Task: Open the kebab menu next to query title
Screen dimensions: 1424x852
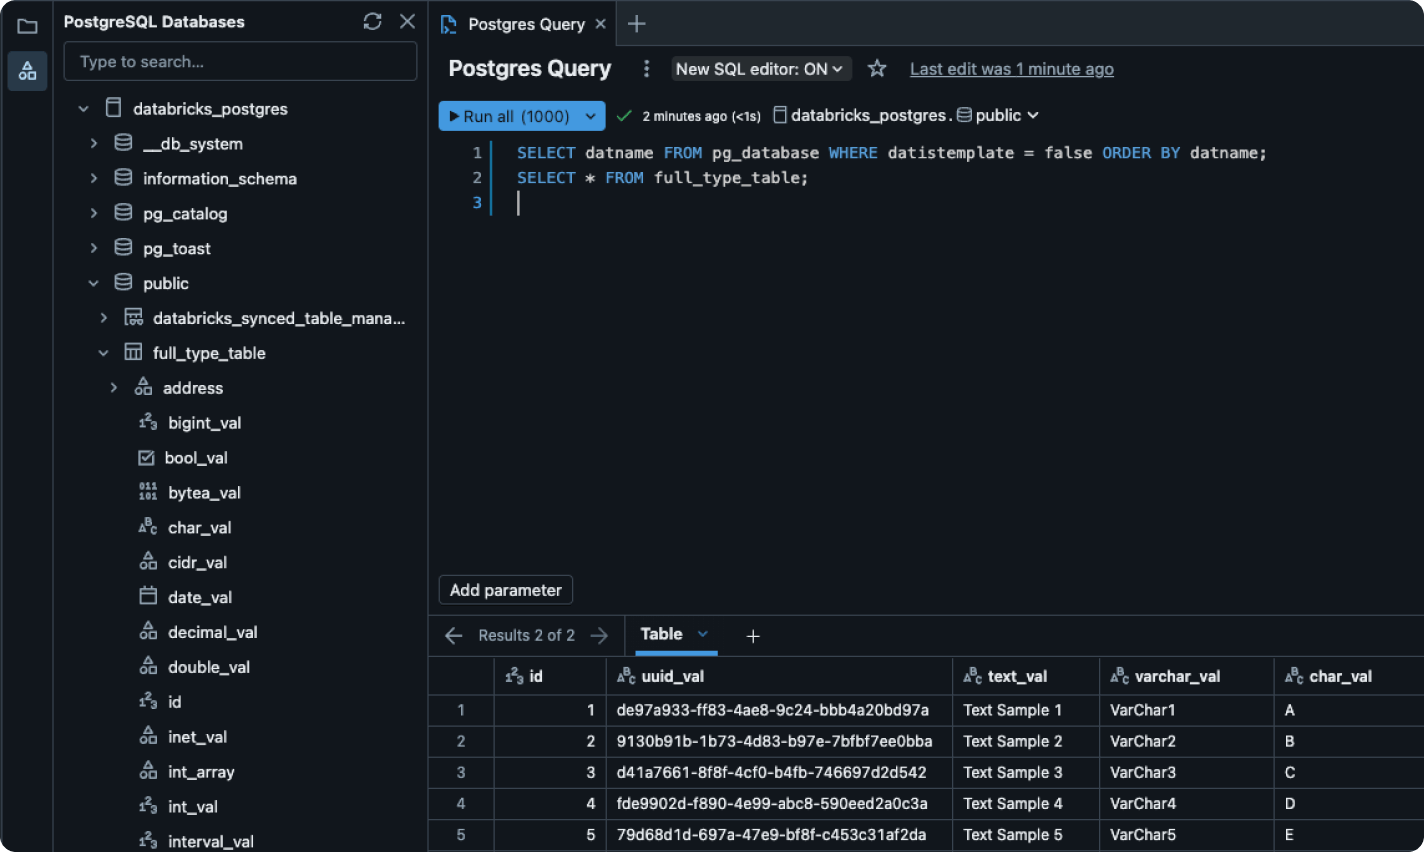Action: [x=646, y=68]
